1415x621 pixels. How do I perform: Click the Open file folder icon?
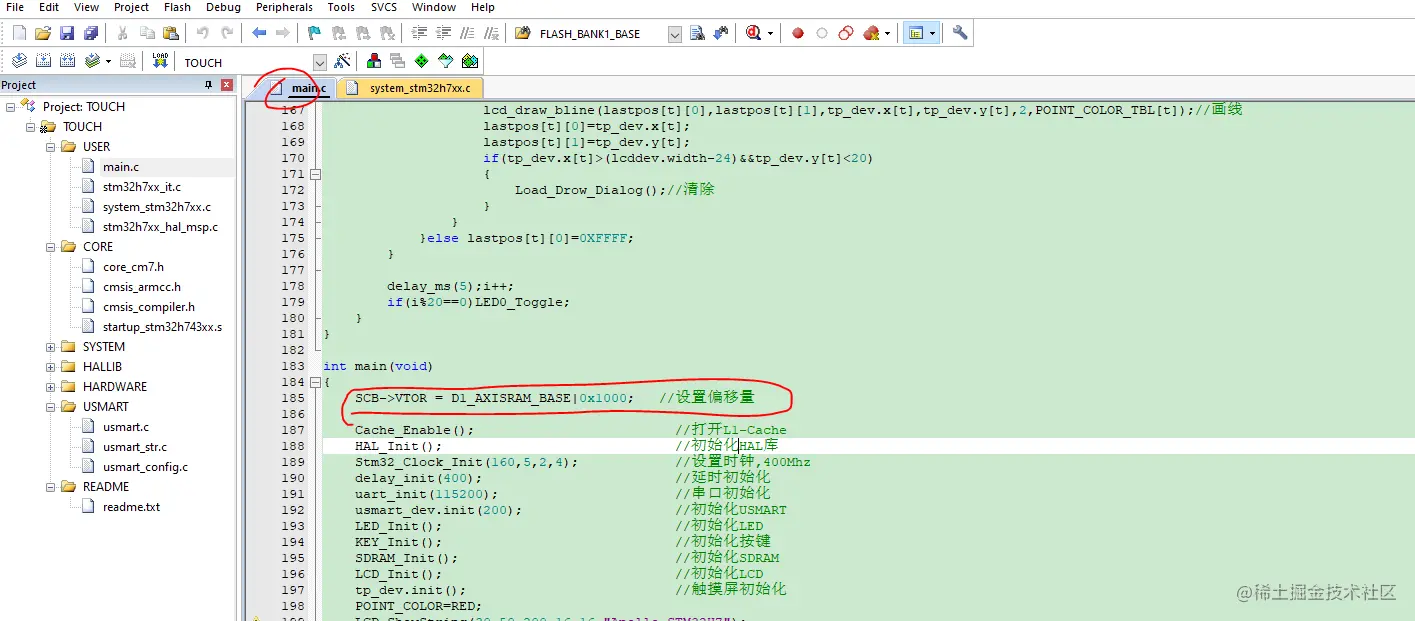coord(43,33)
